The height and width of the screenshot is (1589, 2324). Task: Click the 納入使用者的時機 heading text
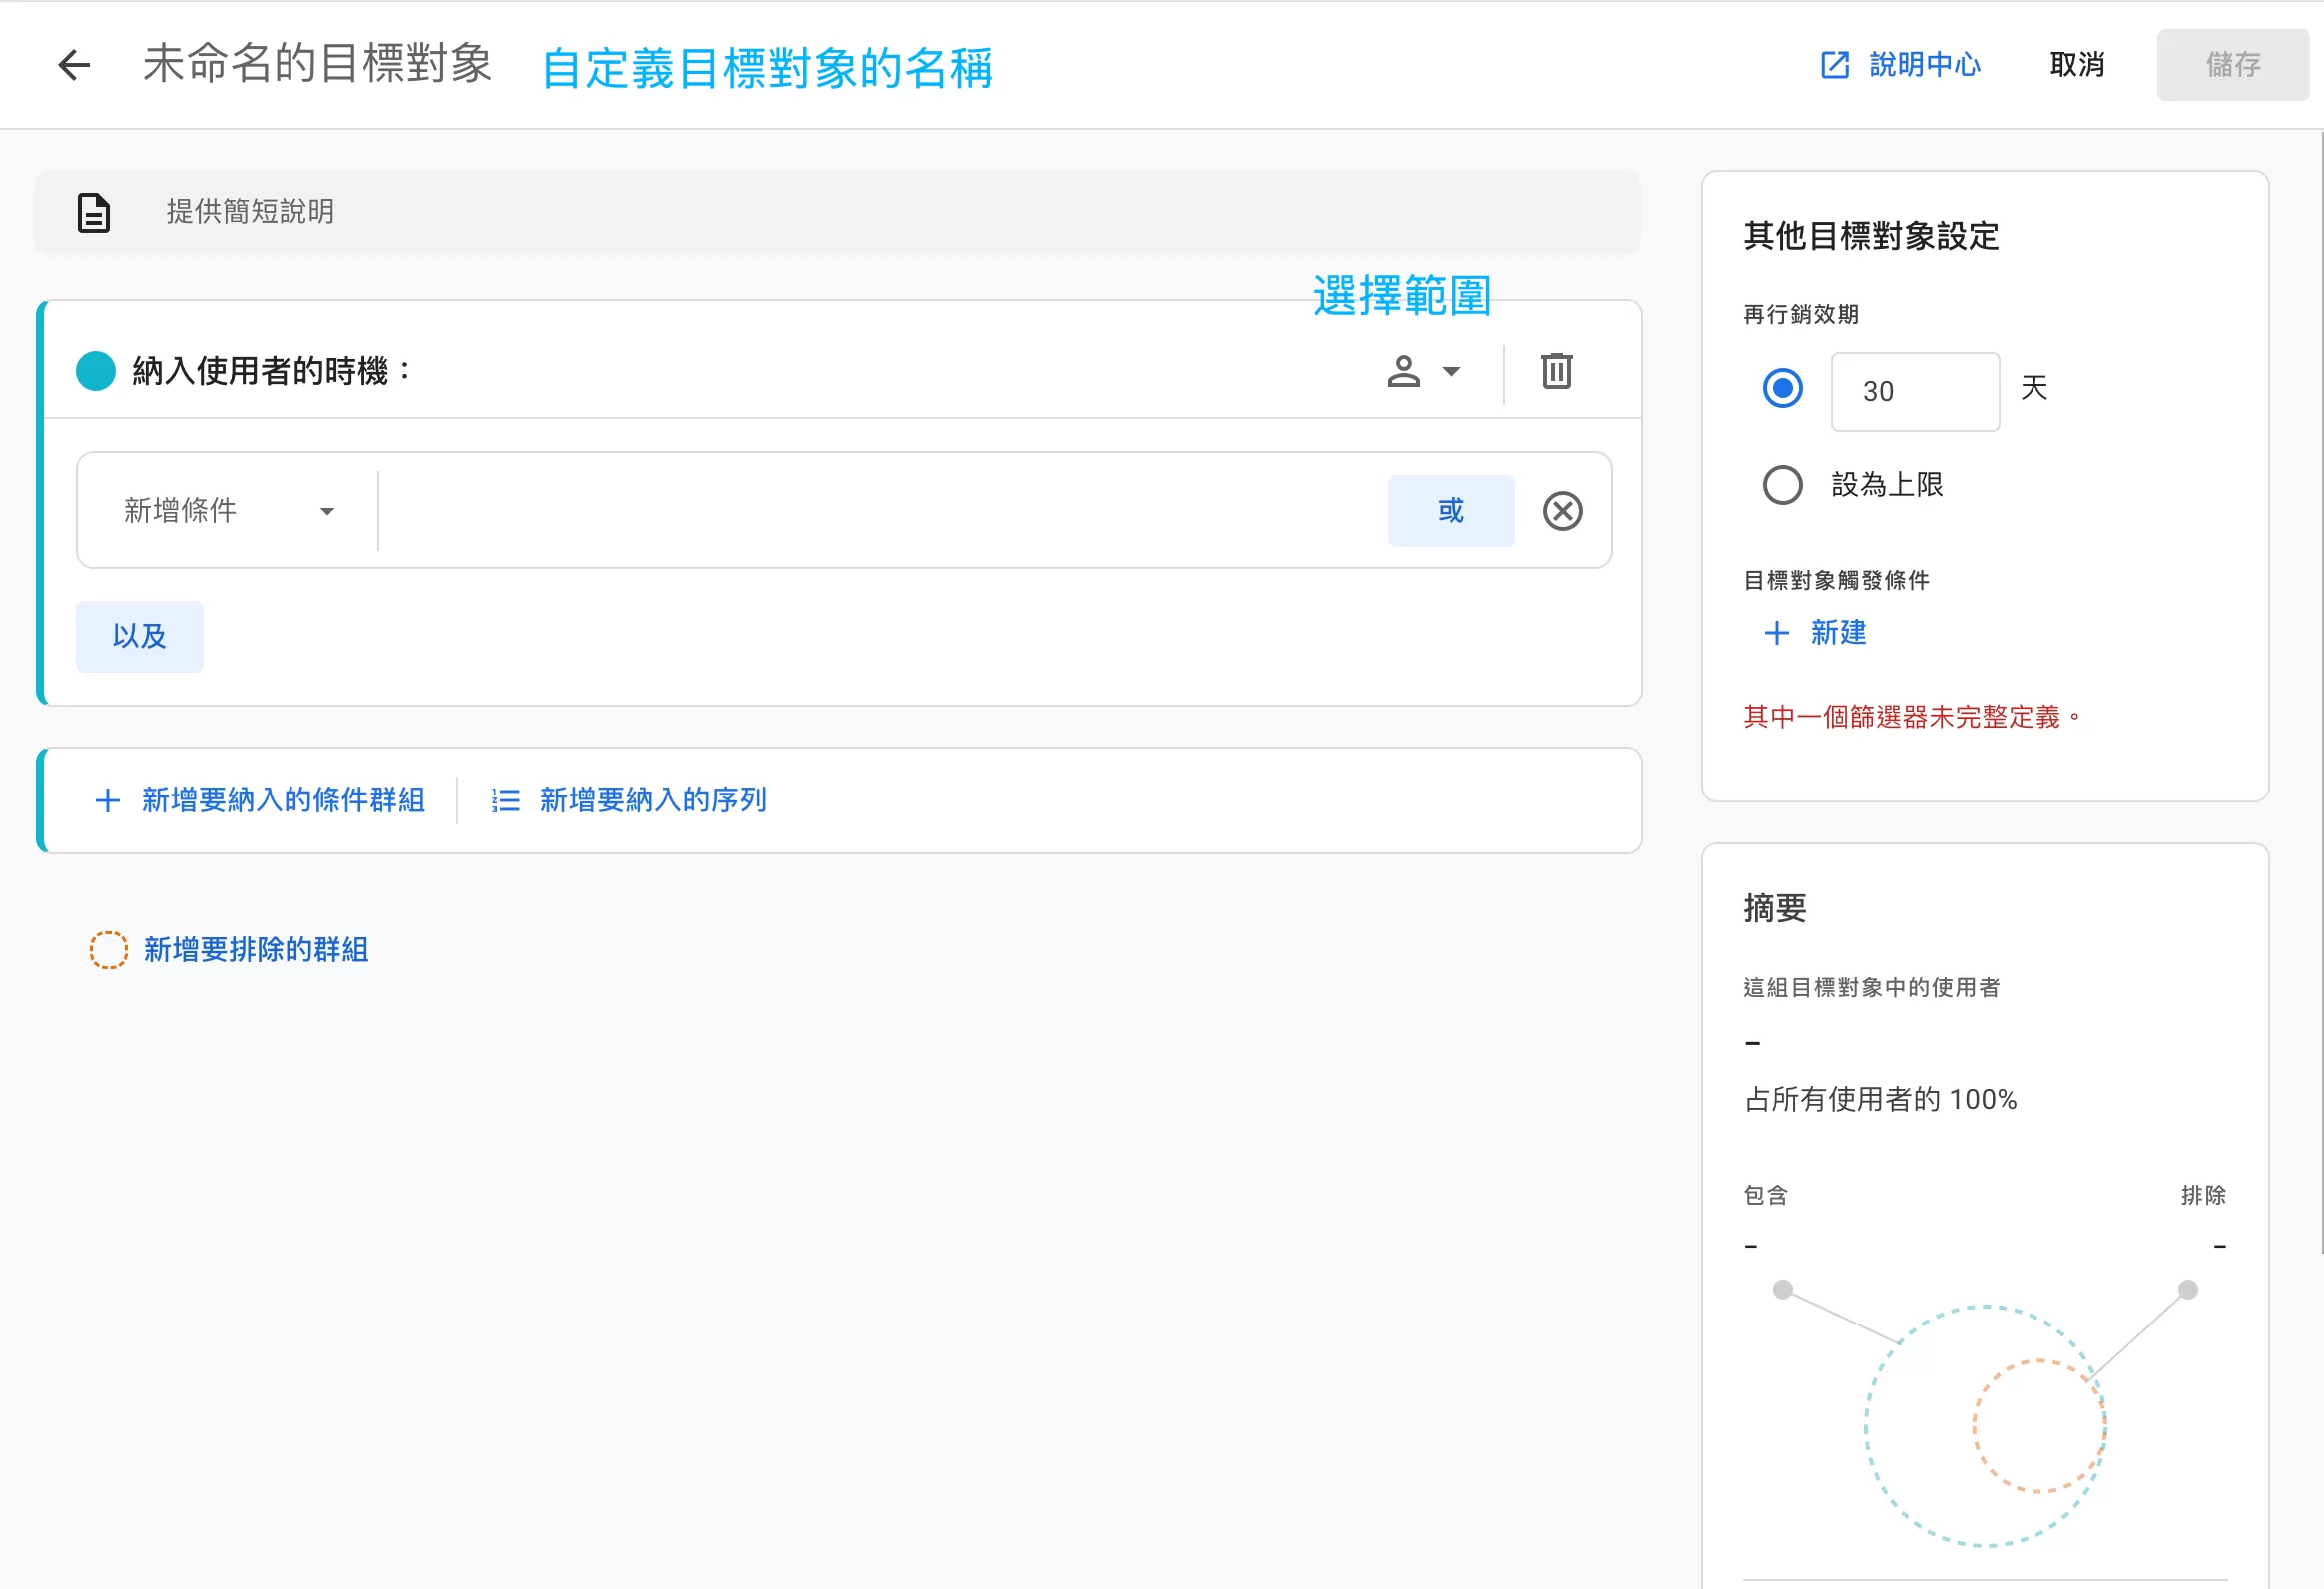click(271, 372)
